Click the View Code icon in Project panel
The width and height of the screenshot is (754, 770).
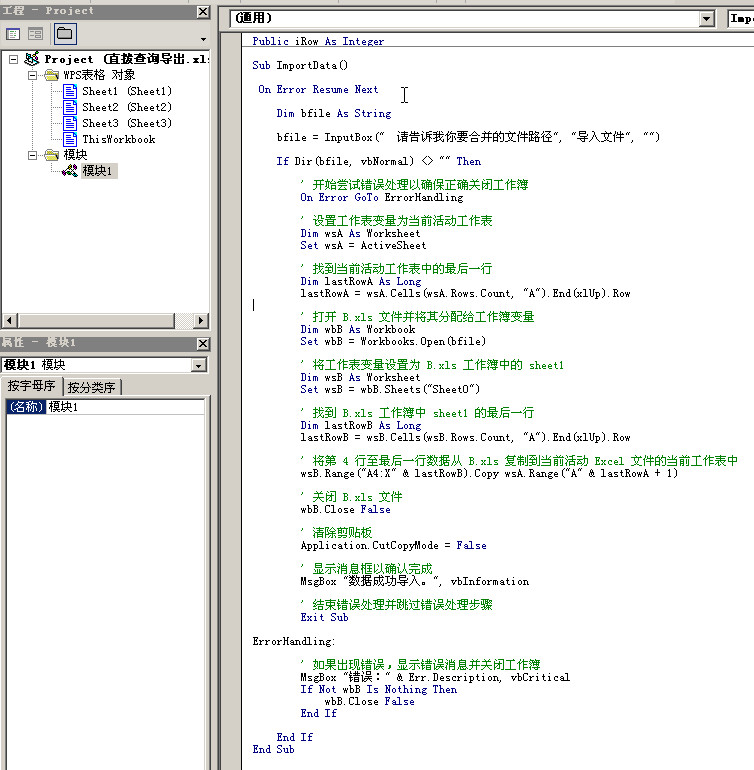[14, 34]
